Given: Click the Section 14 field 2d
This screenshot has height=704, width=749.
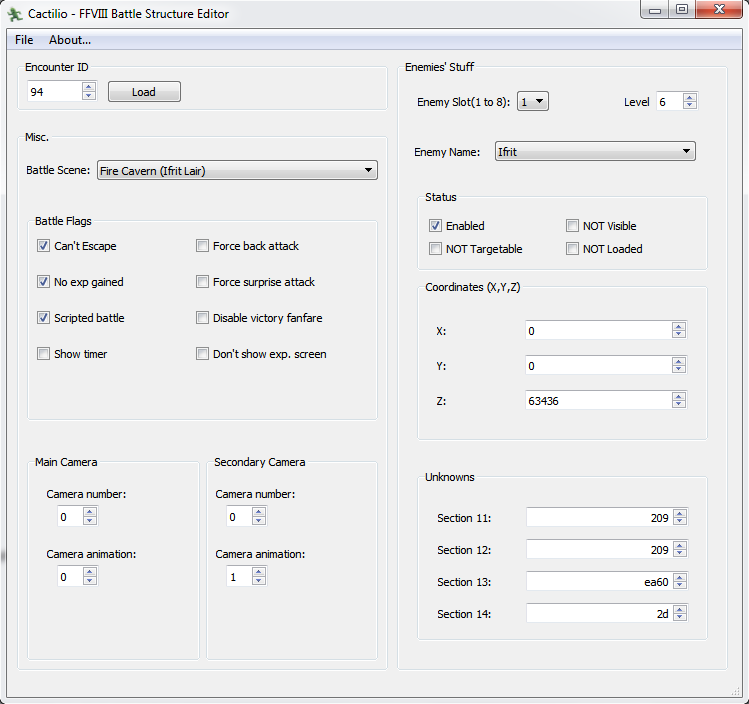Looking at the screenshot, I should (x=599, y=613).
